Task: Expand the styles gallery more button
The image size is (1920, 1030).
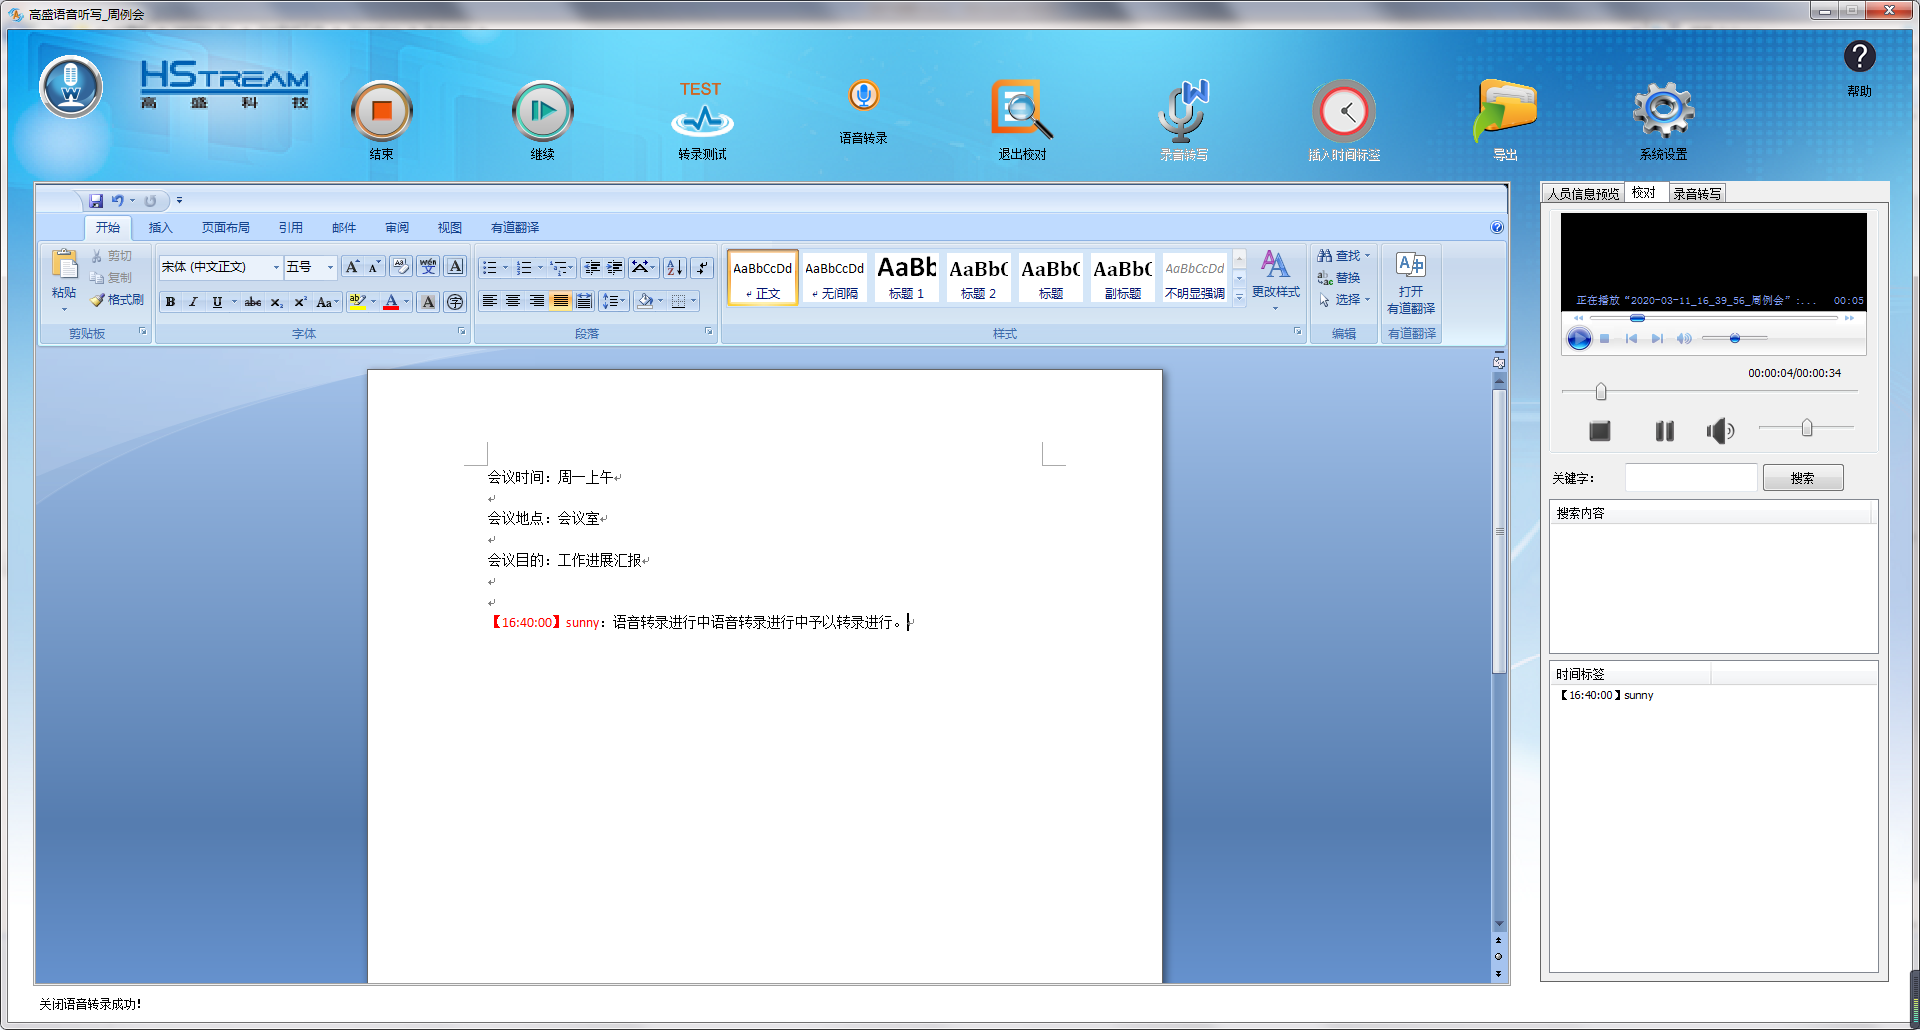Action: (1239, 297)
